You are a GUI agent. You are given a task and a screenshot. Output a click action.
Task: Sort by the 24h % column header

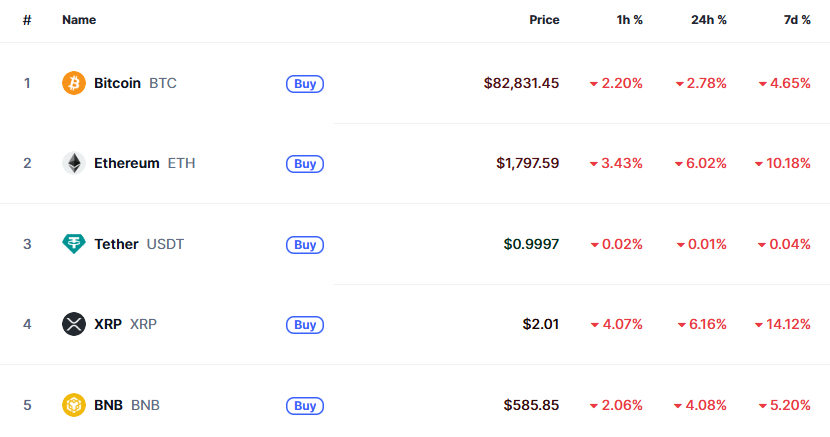tap(709, 20)
